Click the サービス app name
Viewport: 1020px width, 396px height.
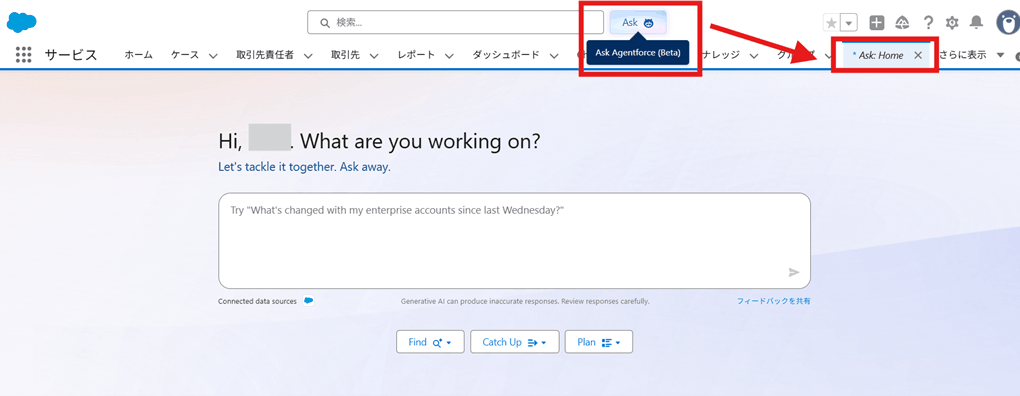click(71, 55)
